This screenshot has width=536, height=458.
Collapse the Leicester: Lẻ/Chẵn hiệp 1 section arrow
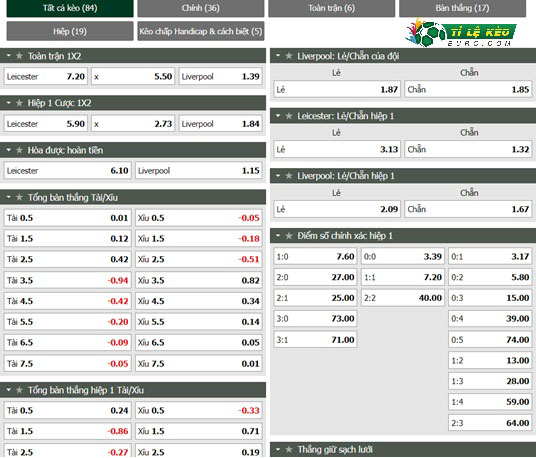pos(278,116)
